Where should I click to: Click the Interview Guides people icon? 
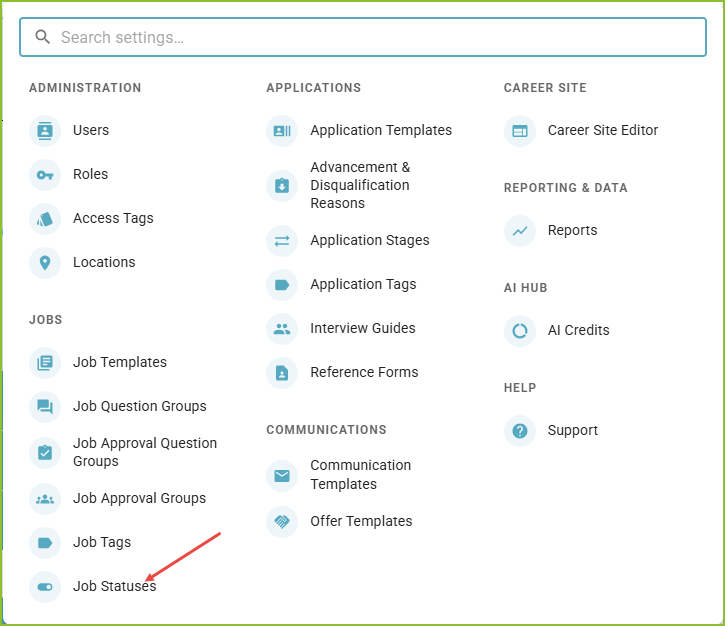point(282,328)
